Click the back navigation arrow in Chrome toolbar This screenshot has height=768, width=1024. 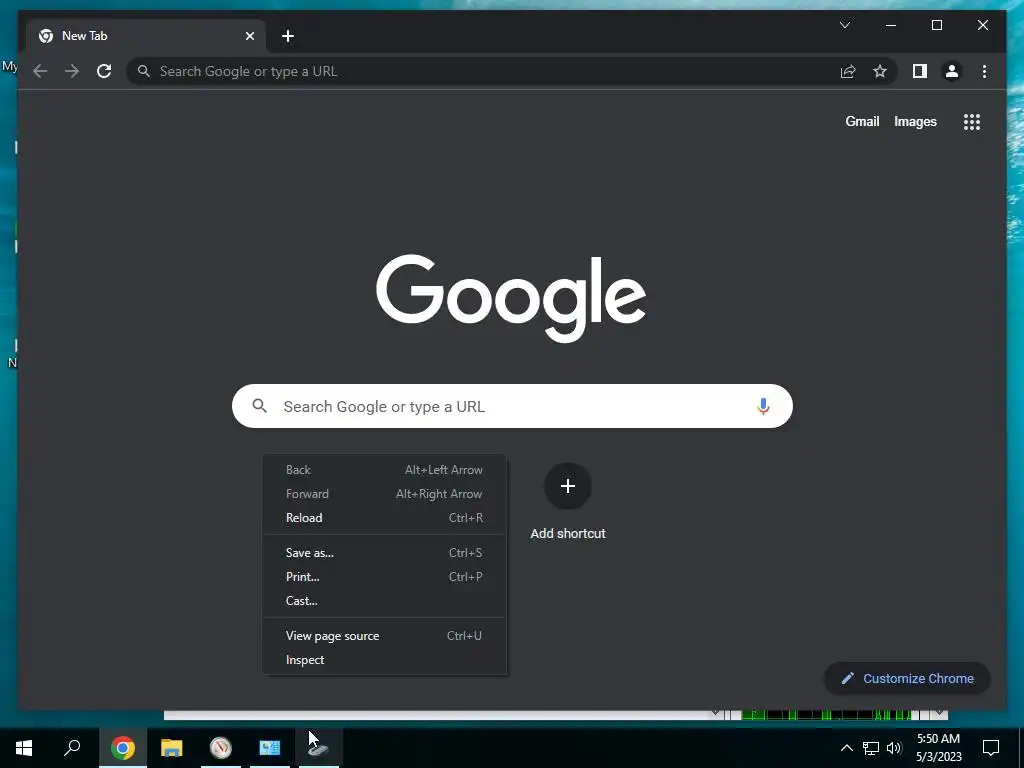[40, 71]
